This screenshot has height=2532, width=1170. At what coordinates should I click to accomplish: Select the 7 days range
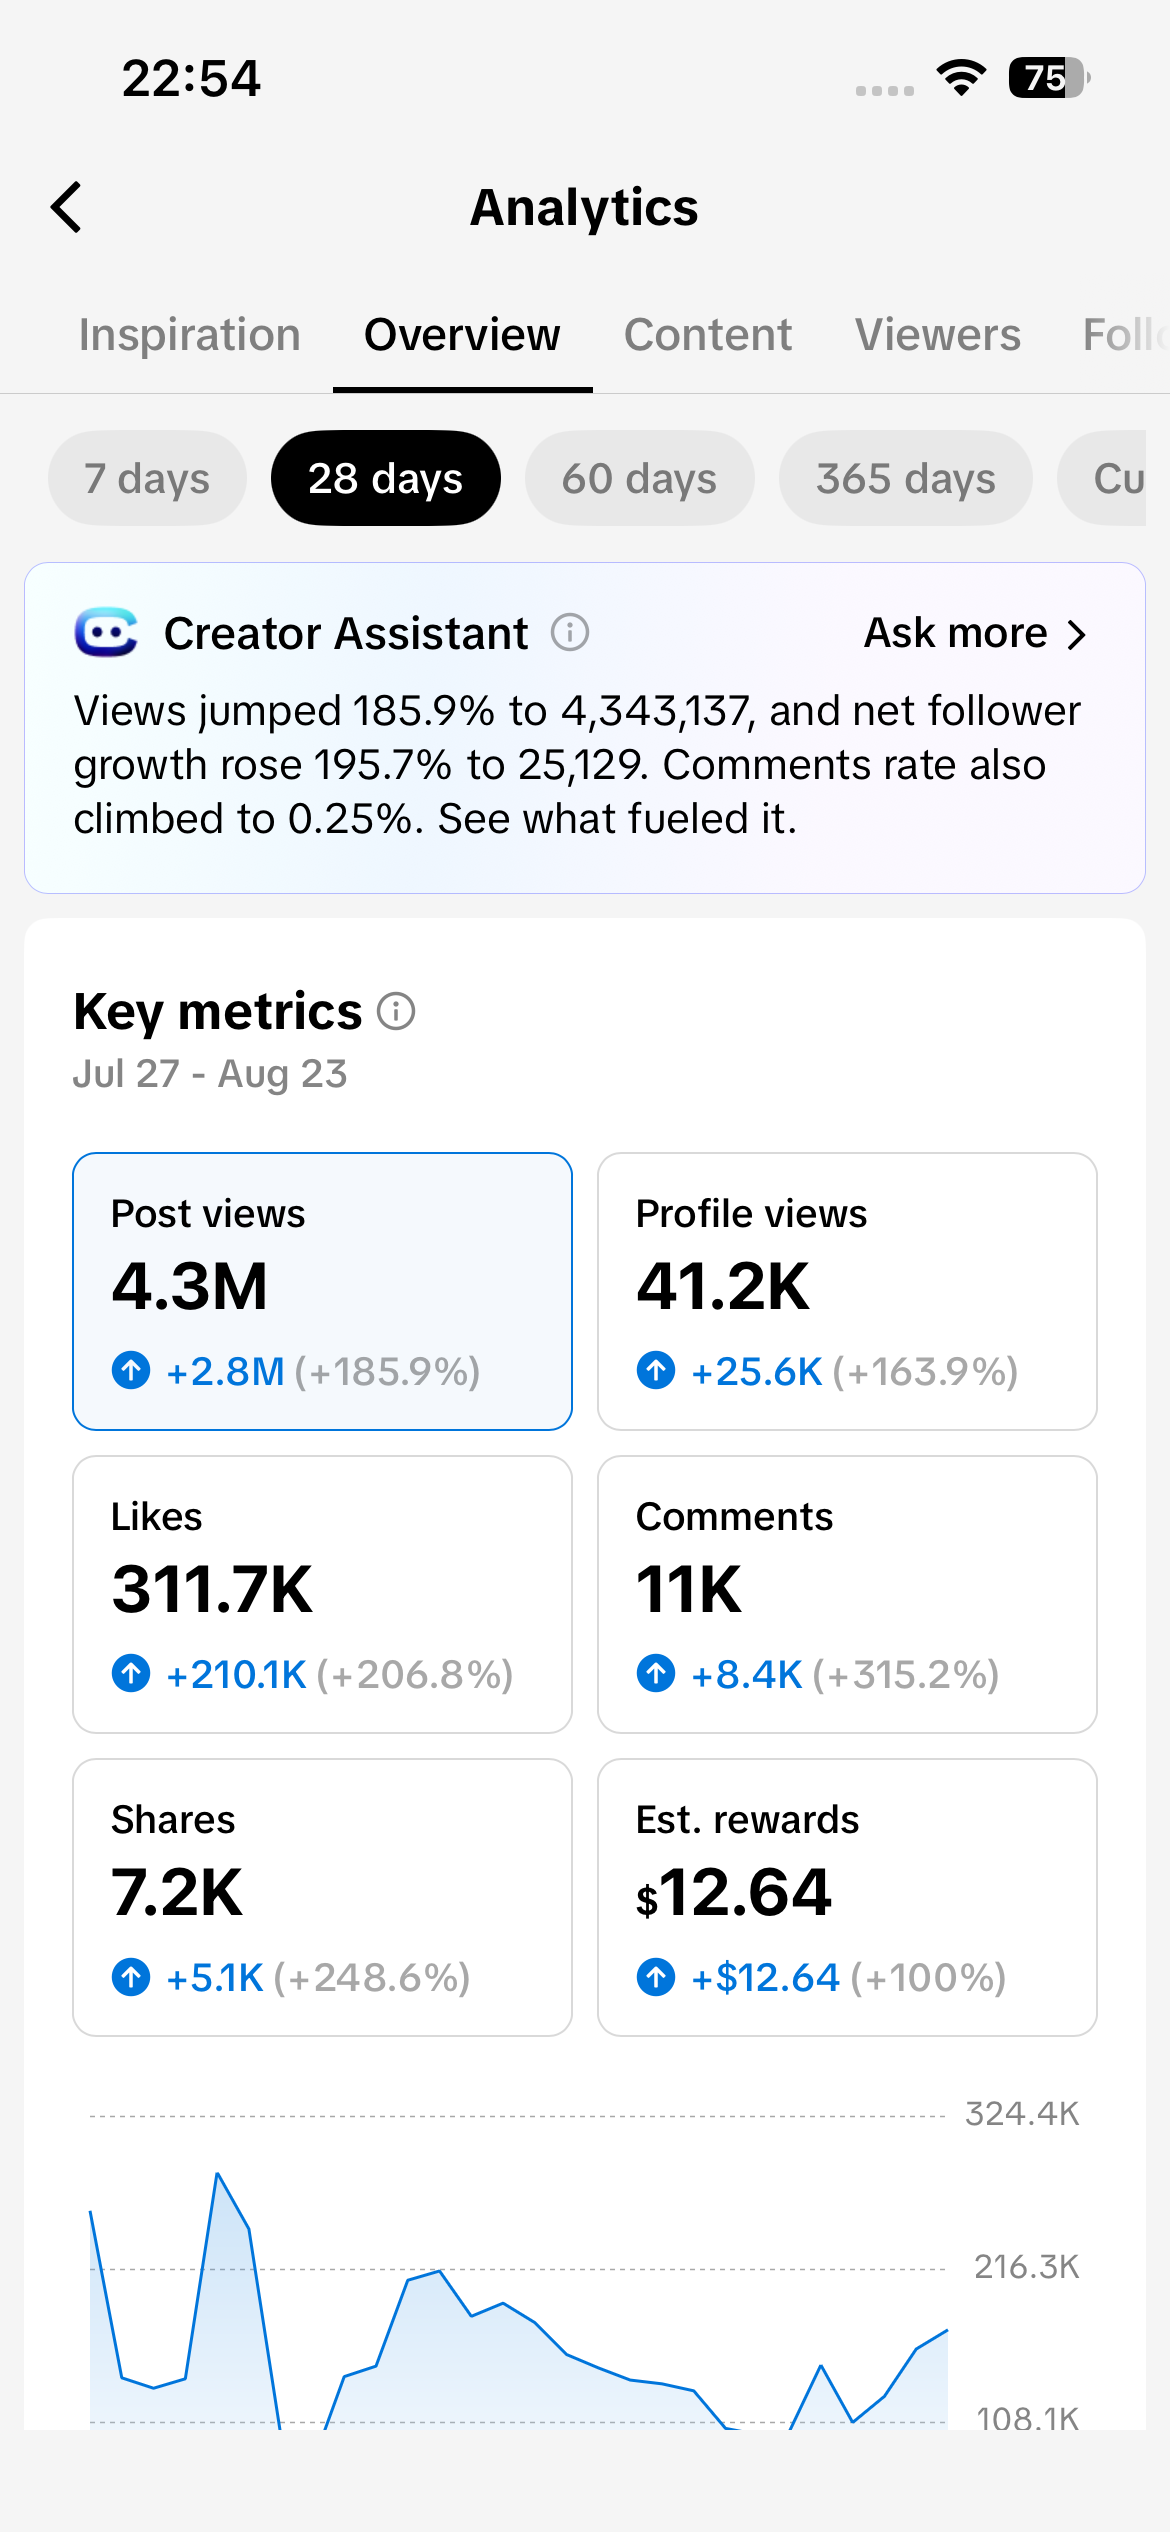coord(147,478)
